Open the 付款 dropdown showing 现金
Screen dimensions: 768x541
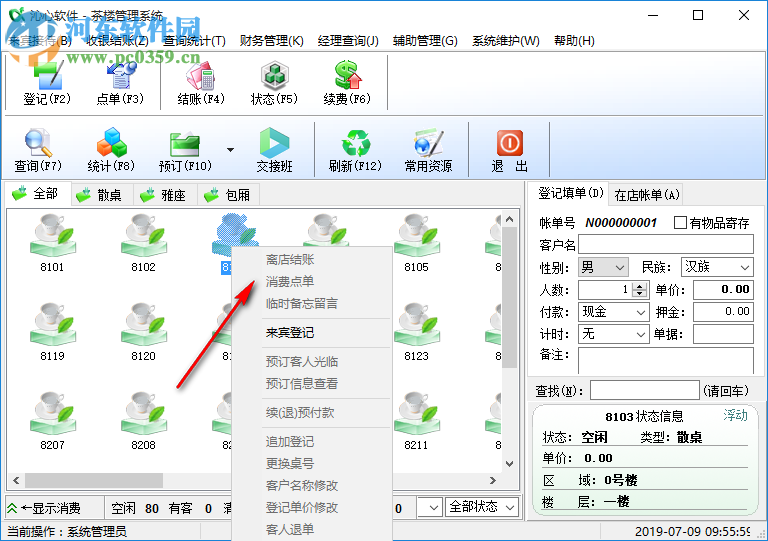pos(614,312)
